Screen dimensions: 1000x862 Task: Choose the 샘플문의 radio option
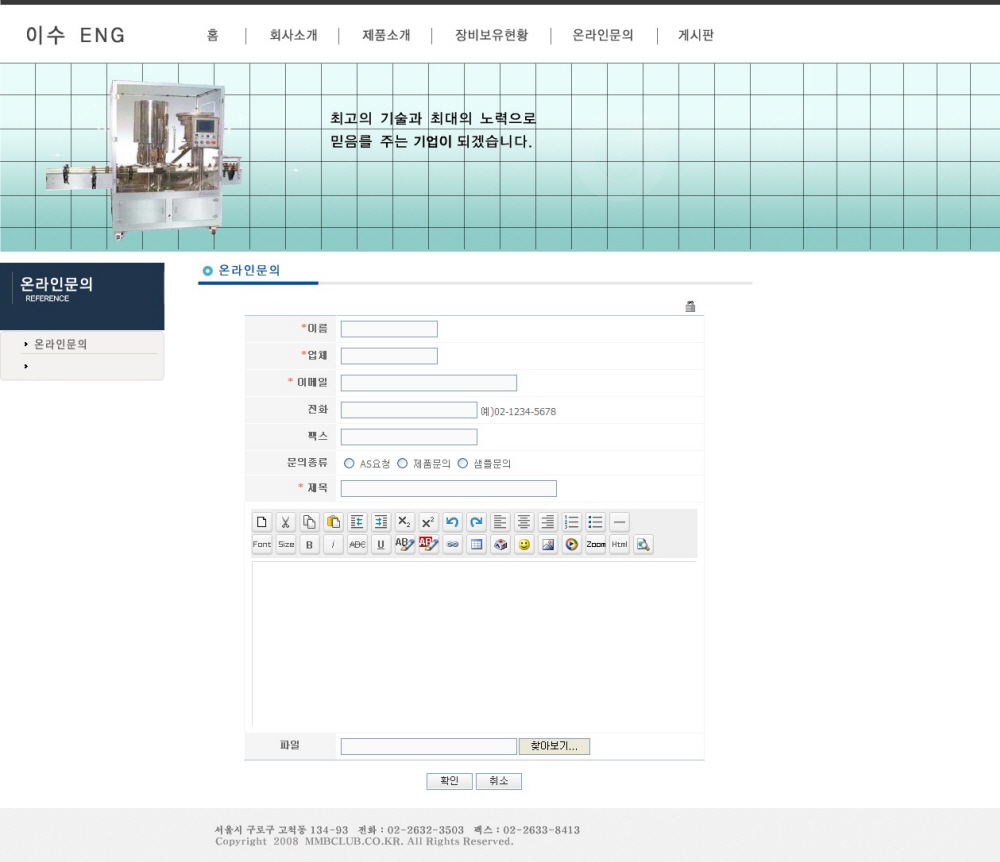point(463,464)
